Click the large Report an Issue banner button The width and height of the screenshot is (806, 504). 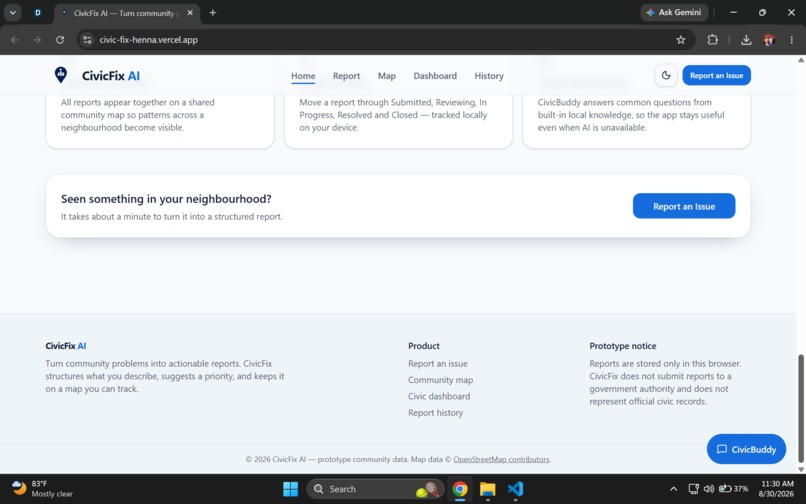(x=684, y=206)
